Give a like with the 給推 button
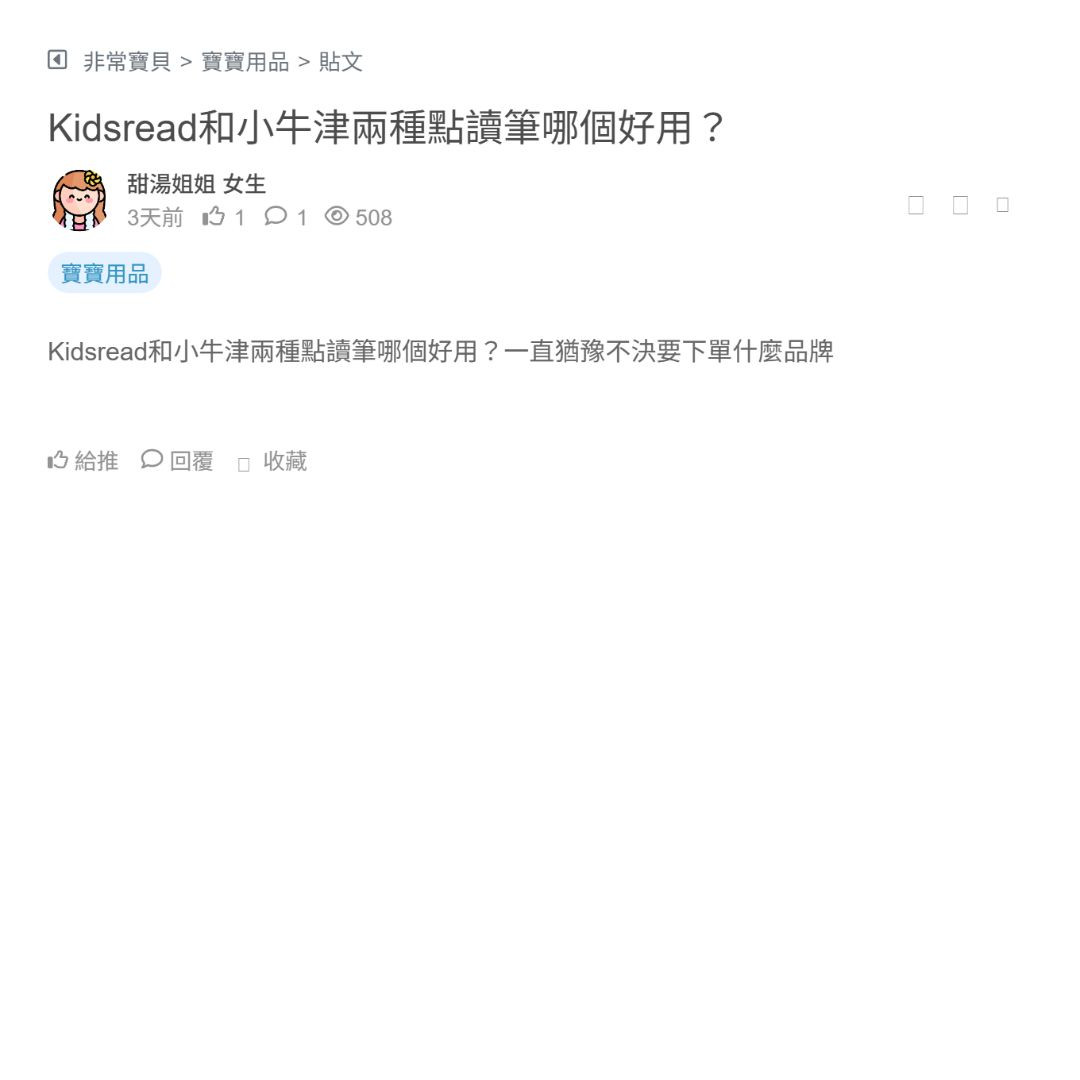1080x1080 pixels. tap(83, 461)
